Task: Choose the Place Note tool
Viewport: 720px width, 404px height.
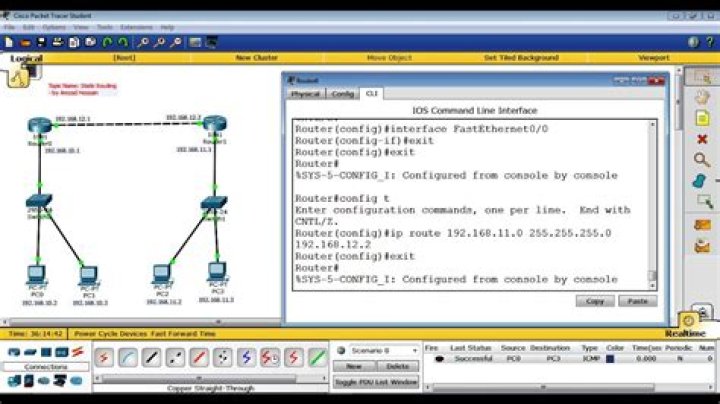Action: pos(702,118)
